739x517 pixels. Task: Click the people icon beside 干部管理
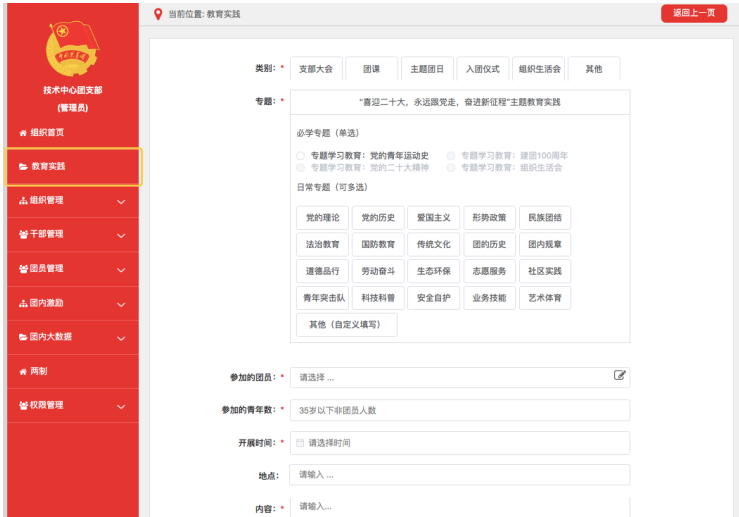click(x=24, y=234)
